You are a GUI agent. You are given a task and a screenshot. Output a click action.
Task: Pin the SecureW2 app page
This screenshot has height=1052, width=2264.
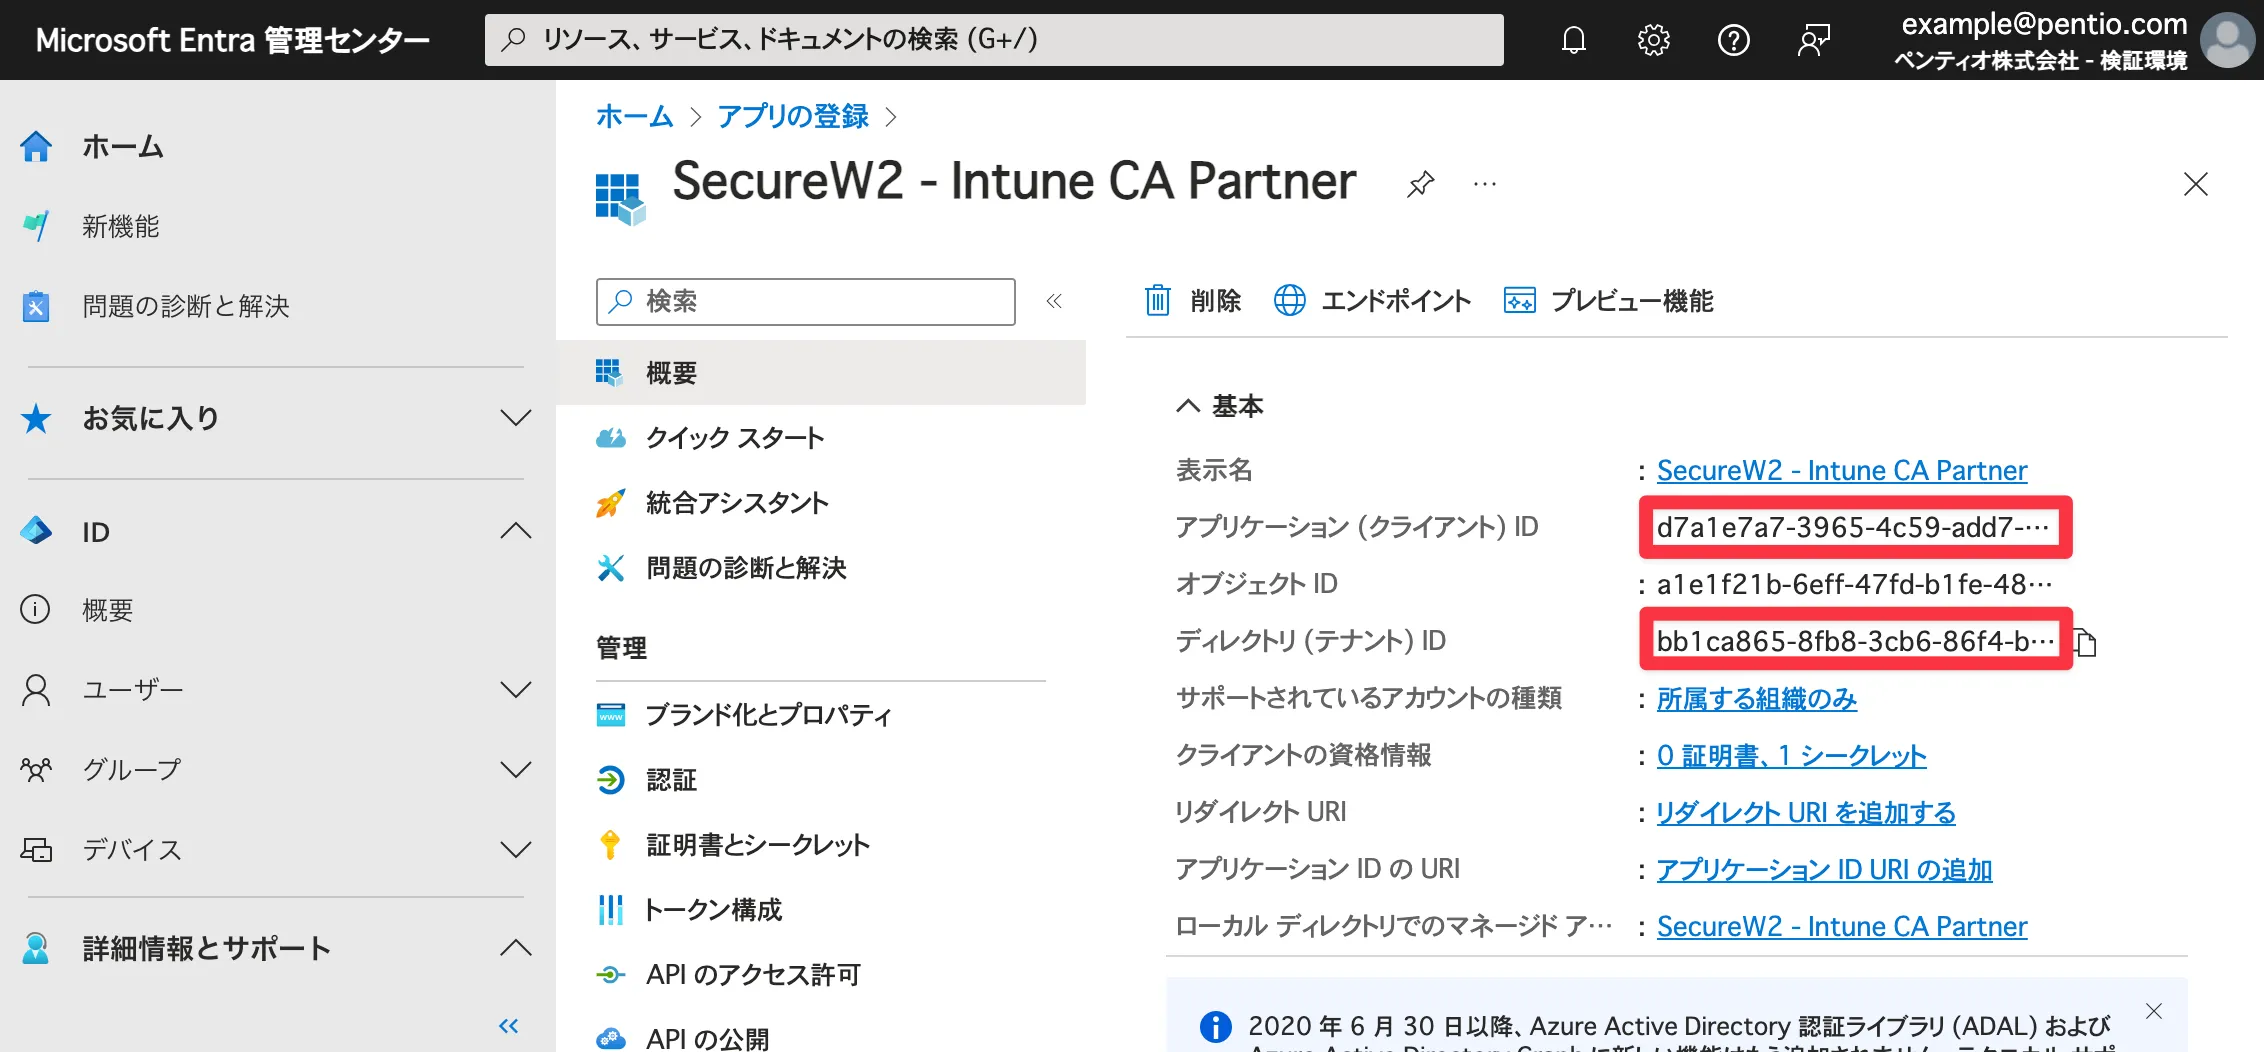tap(1420, 184)
